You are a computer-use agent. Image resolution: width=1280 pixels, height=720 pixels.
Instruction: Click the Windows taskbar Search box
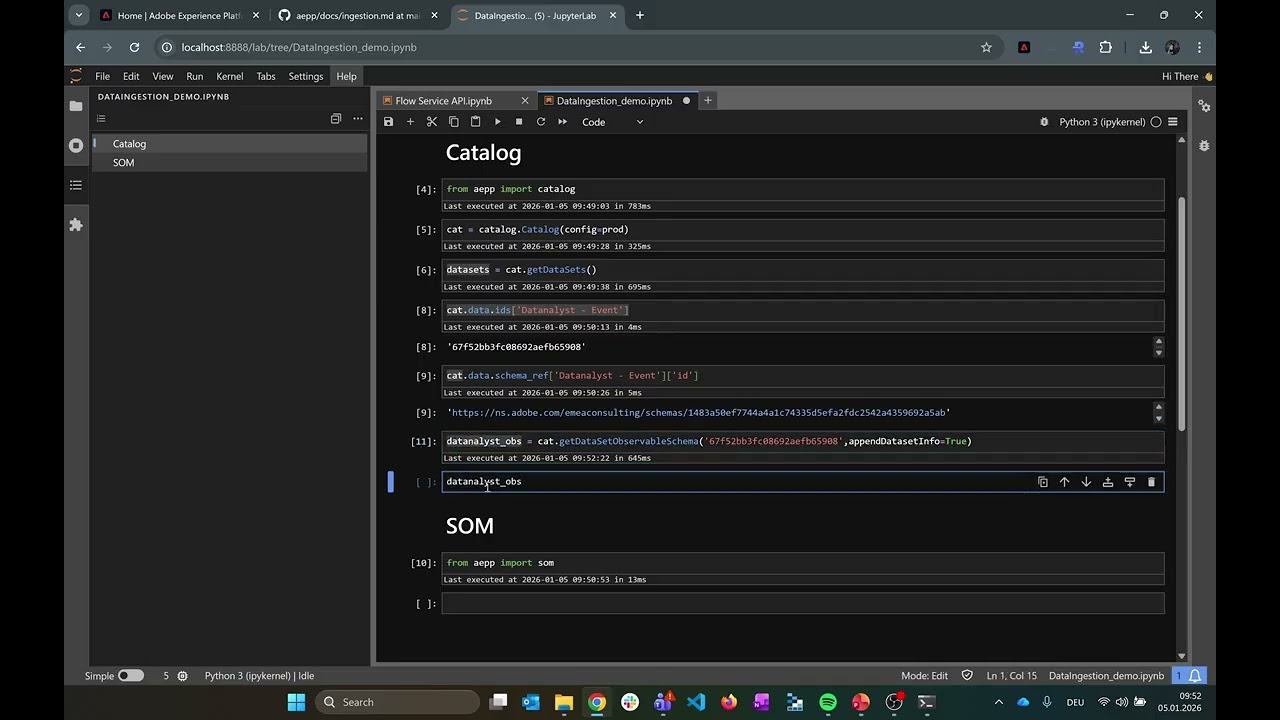398,702
